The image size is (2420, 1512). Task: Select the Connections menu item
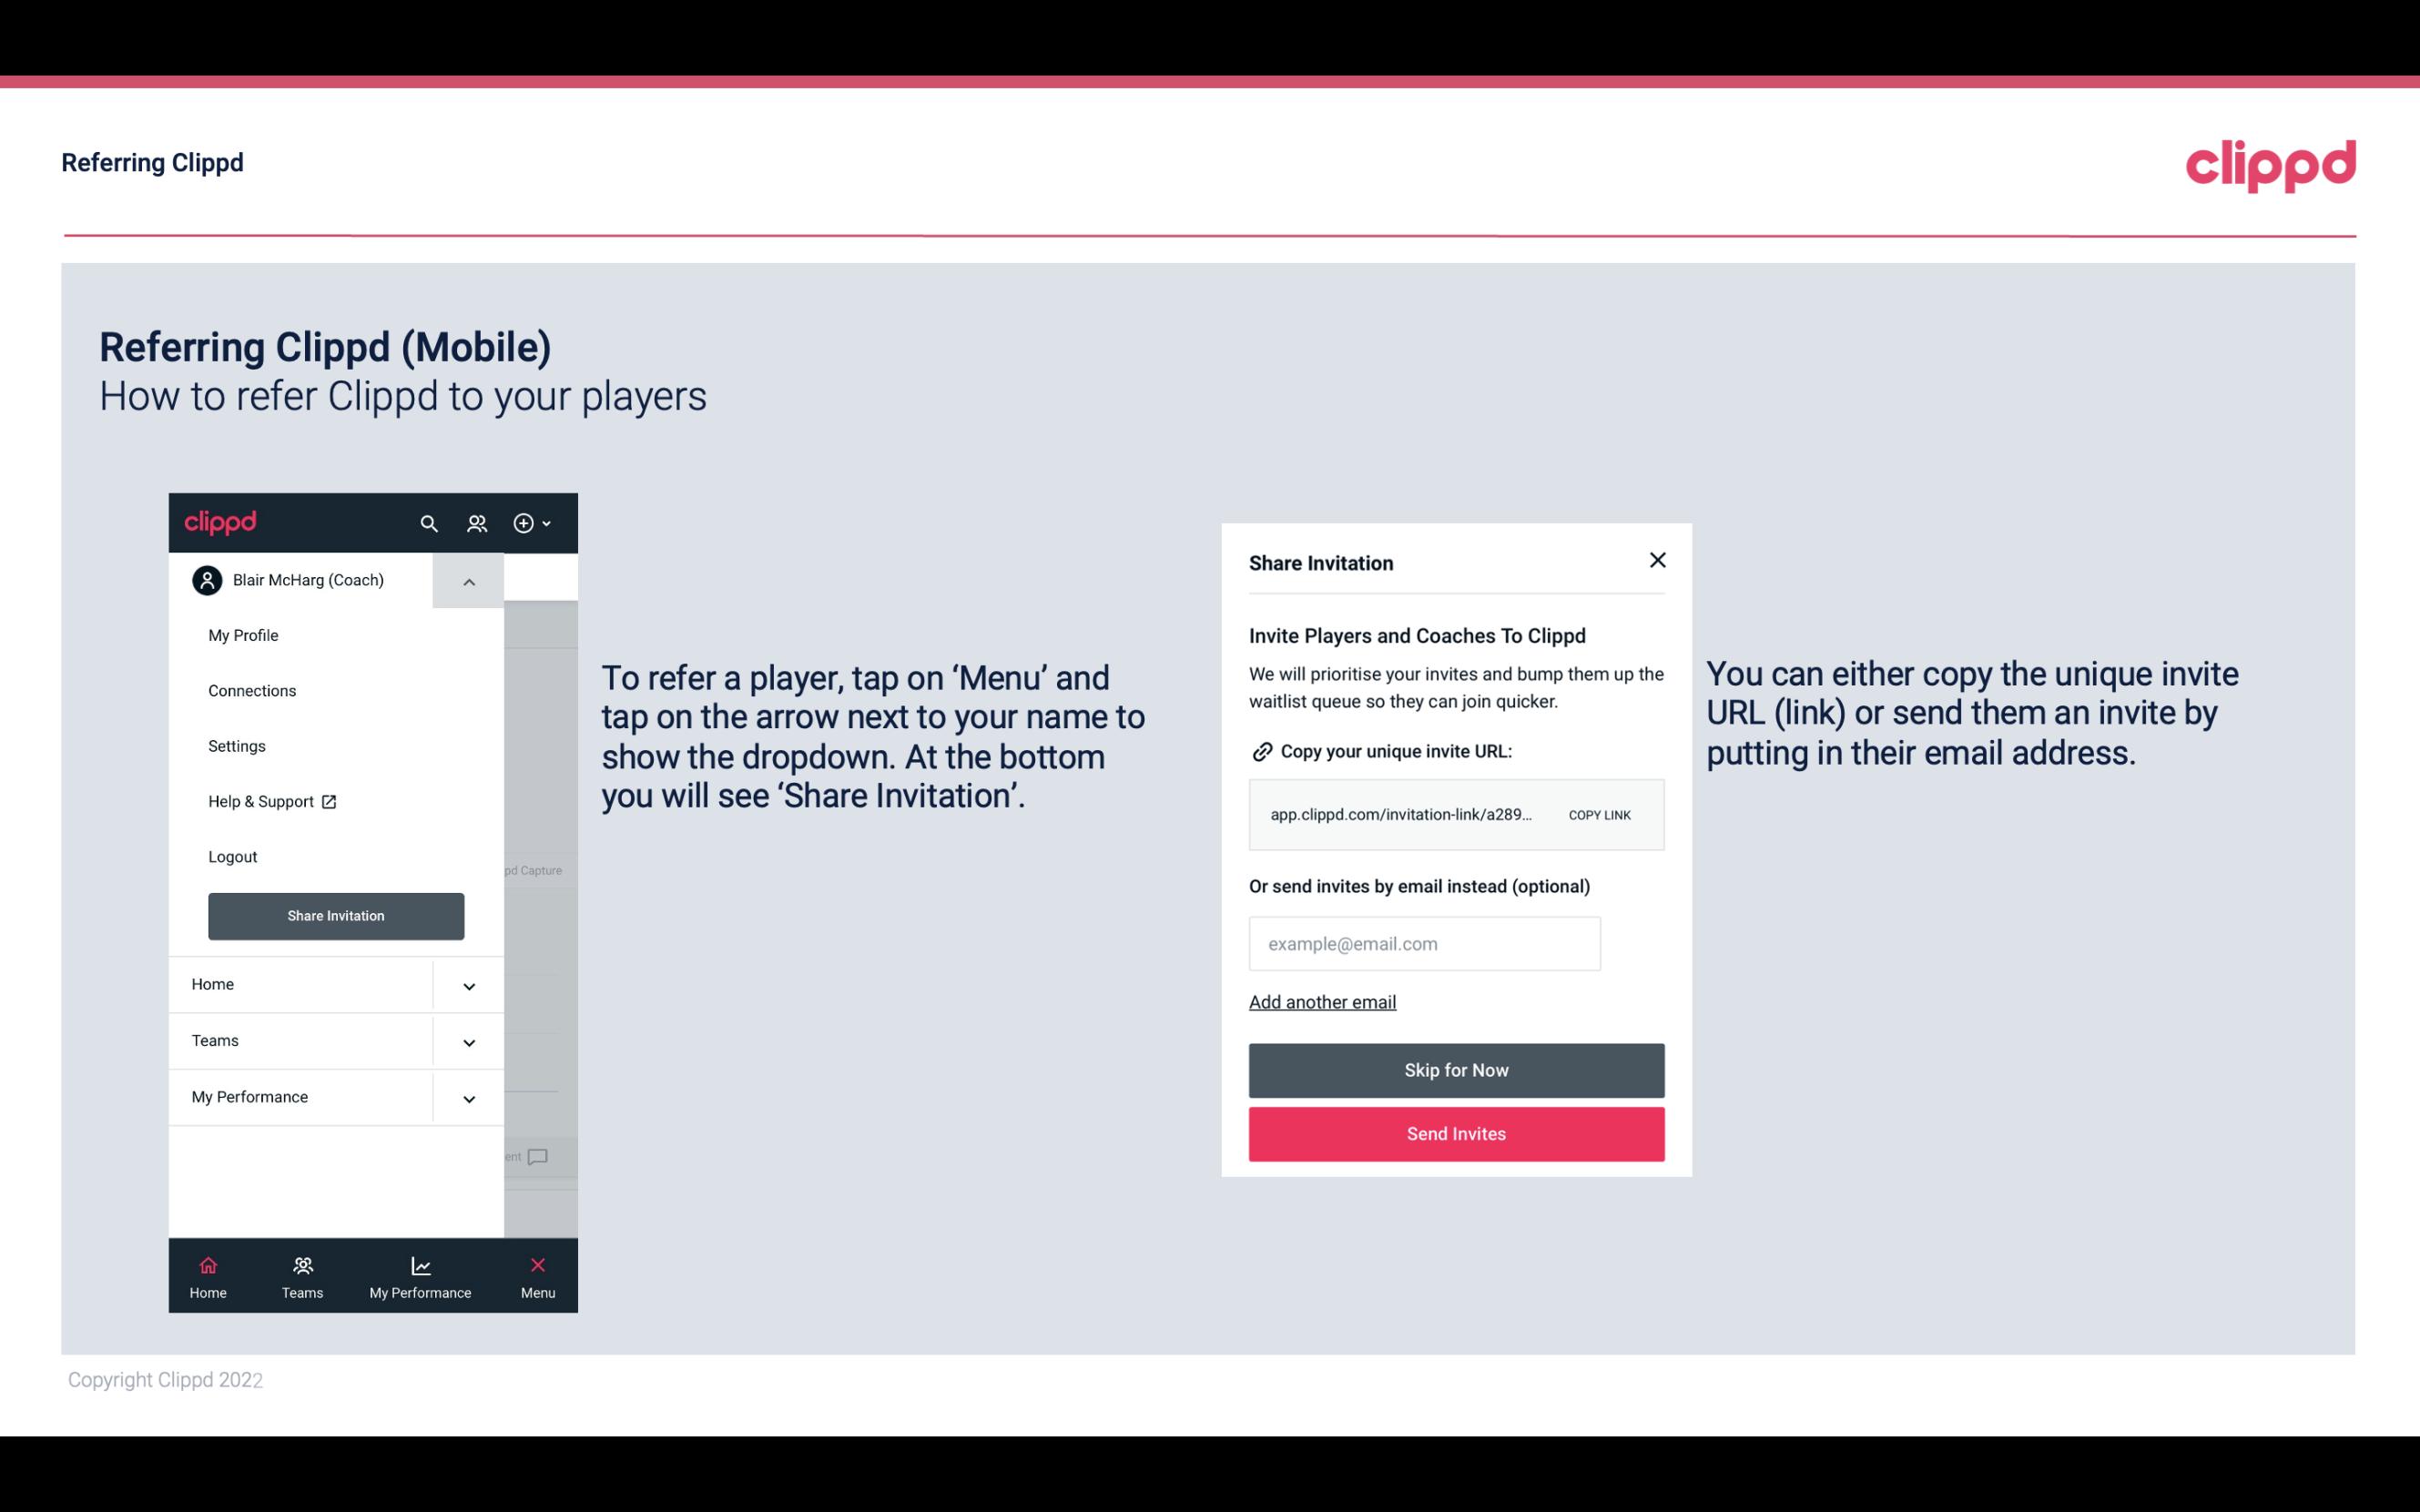pyautogui.click(x=251, y=690)
